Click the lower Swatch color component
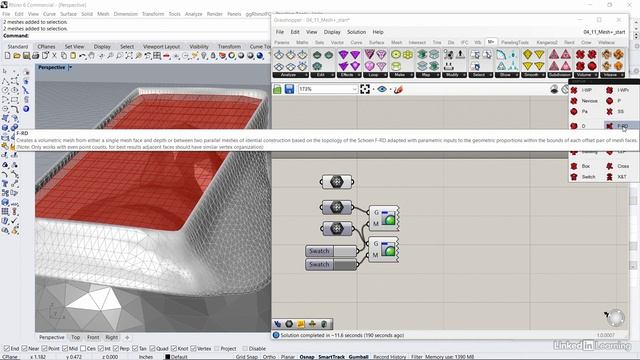Viewport: 640px width, 360px height. tap(331, 264)
